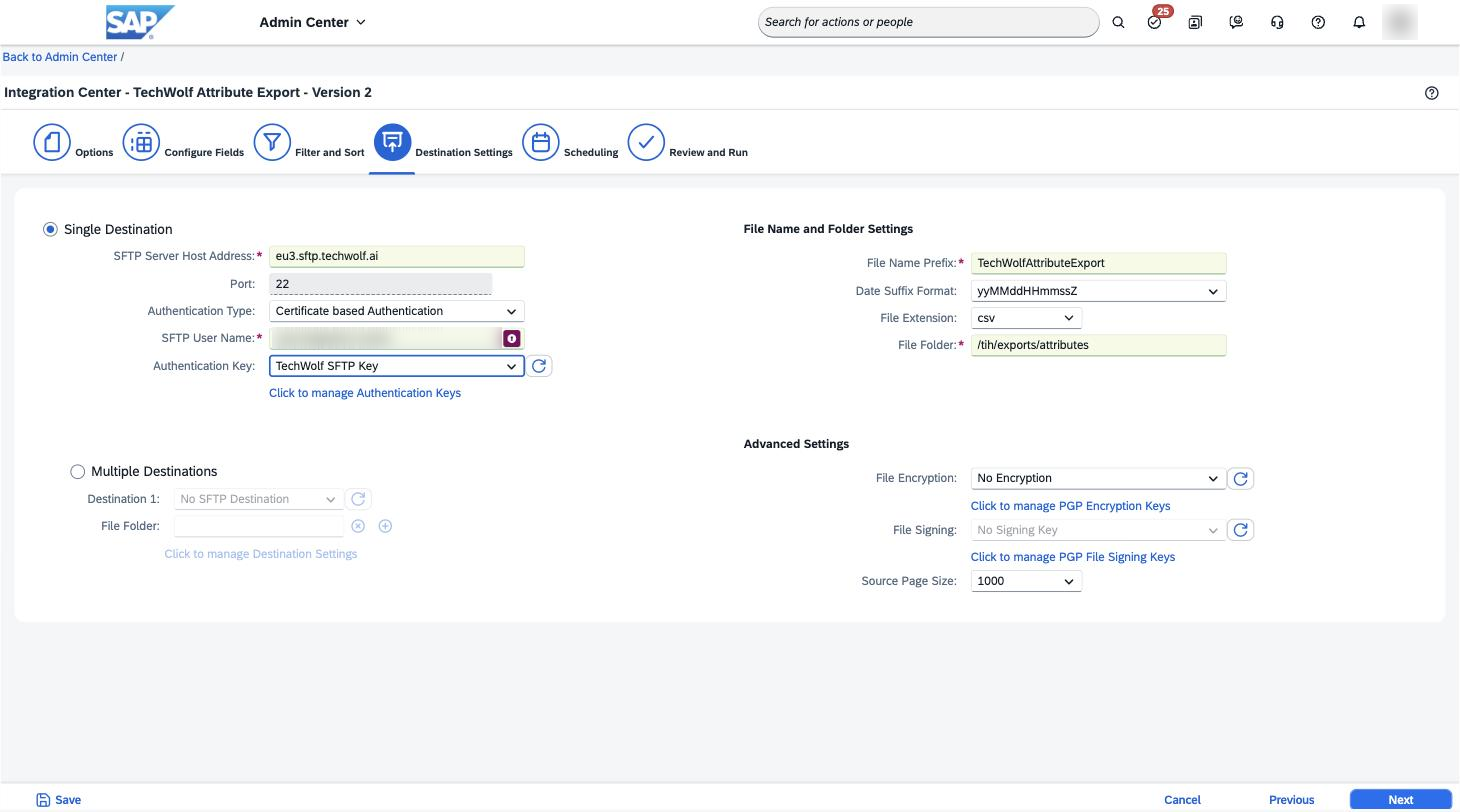Screen dimensions: 1460x812
Task: Open Click to manage Authentication Keys link
Action: 365,393
